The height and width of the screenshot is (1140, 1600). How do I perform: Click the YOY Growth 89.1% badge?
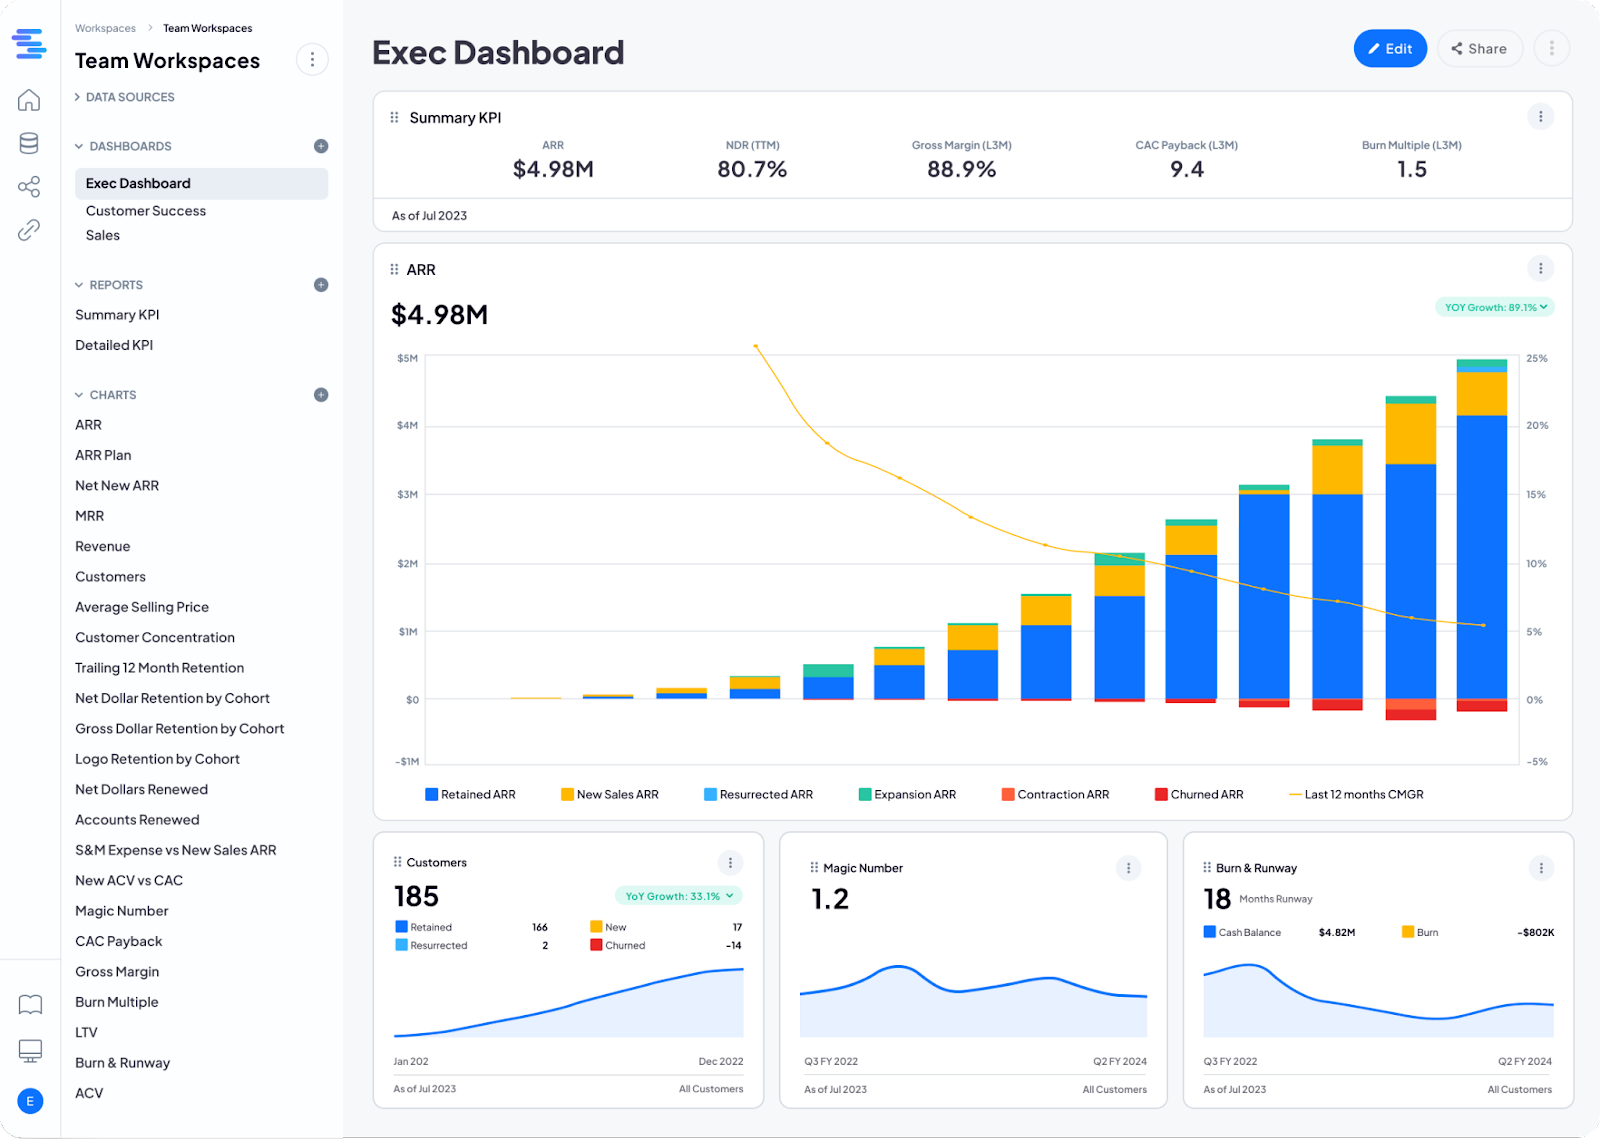tap(1494, 307)
